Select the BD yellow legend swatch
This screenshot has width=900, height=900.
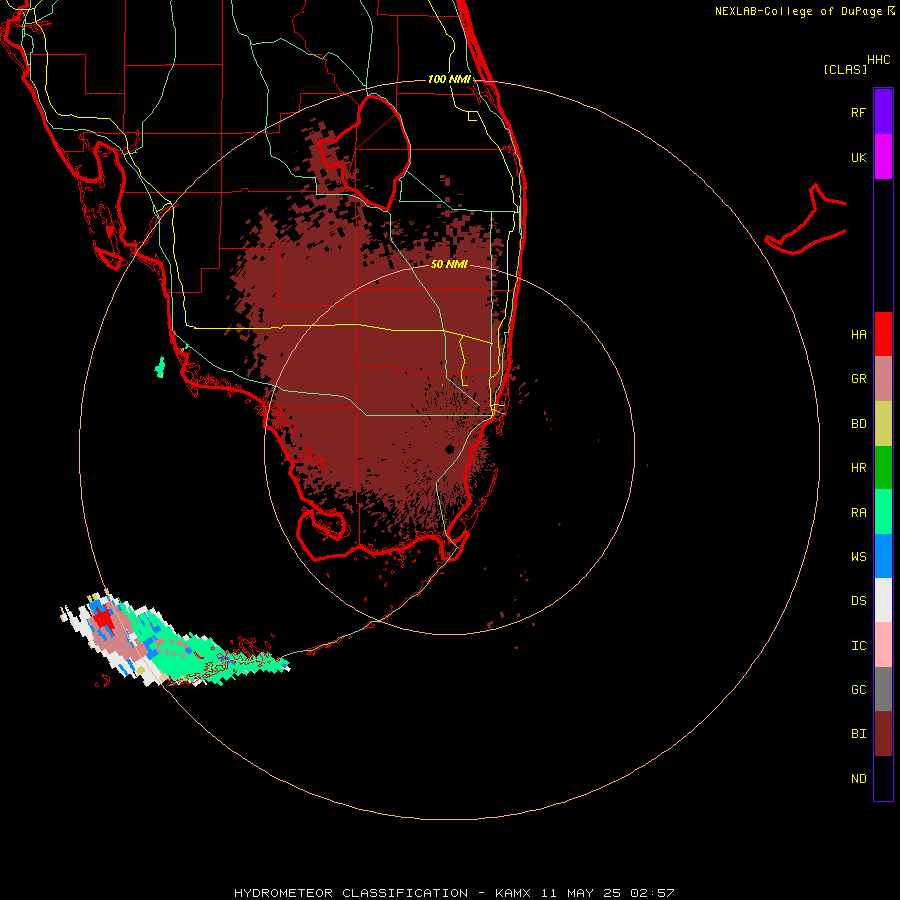pyautogui.click(x=883, y=424)
